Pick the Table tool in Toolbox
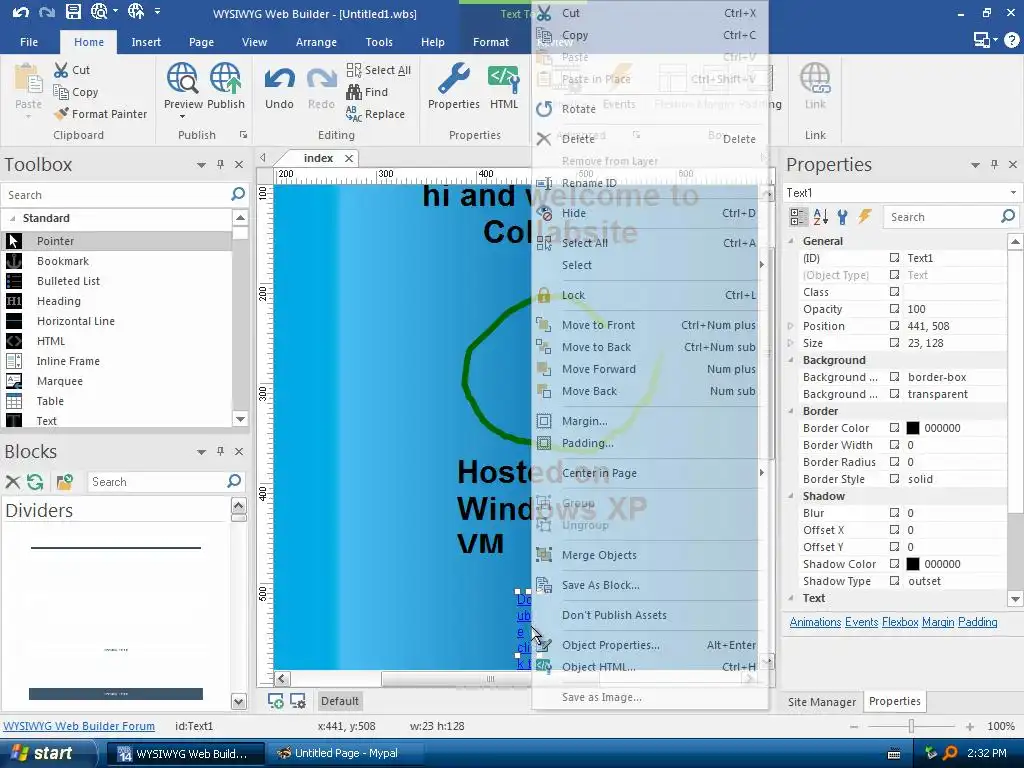 pyautogui.click(x=117, y=401)
